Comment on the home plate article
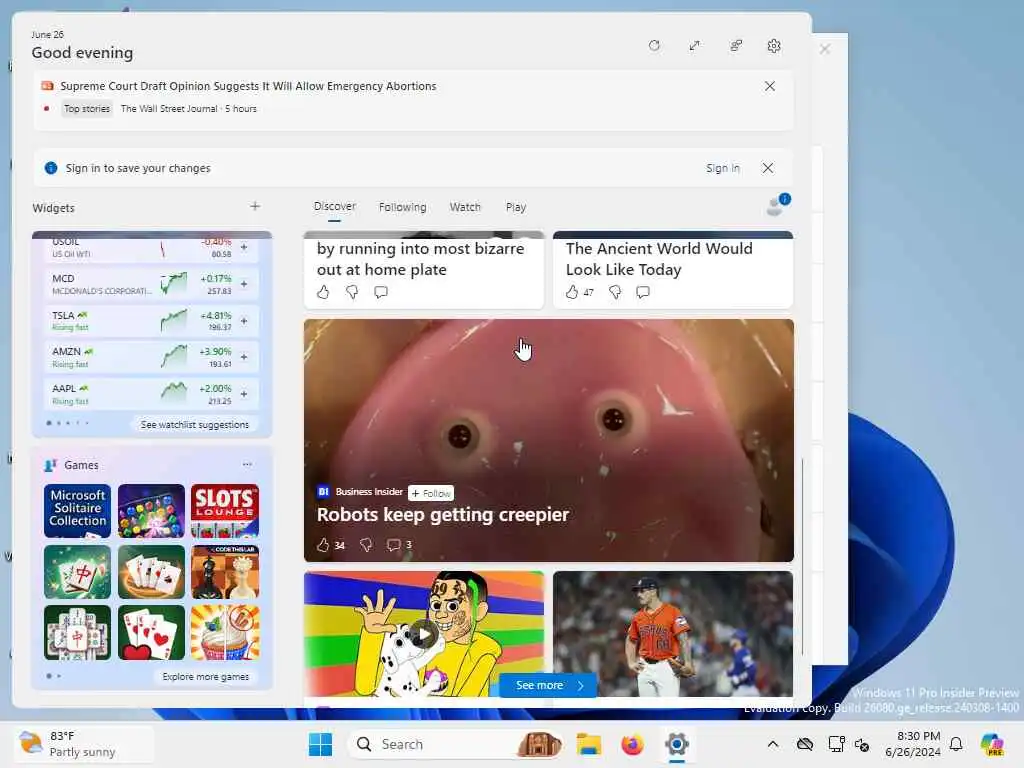 381,292
